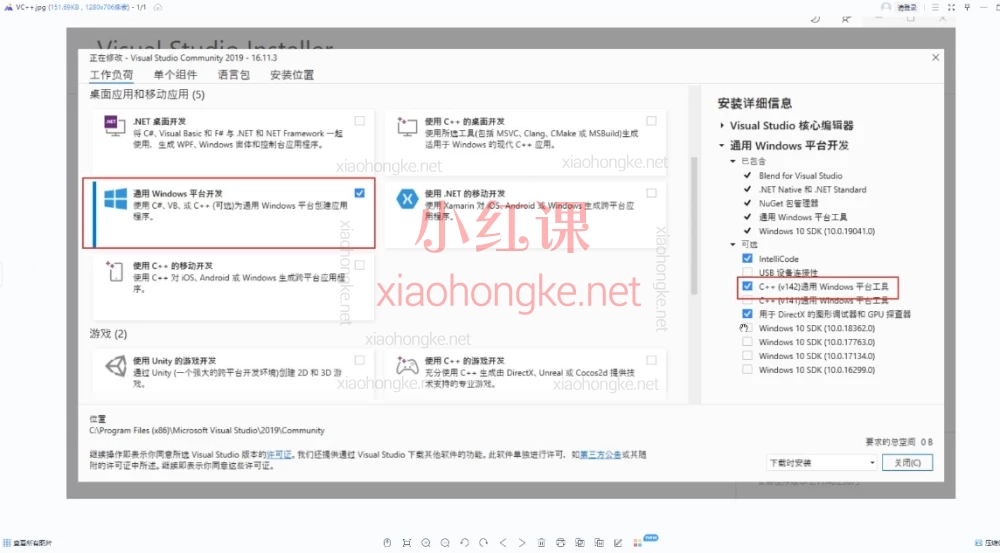Click the login text beside the avatar
The height and width of the screenshot is (553, 1000).
906,7
